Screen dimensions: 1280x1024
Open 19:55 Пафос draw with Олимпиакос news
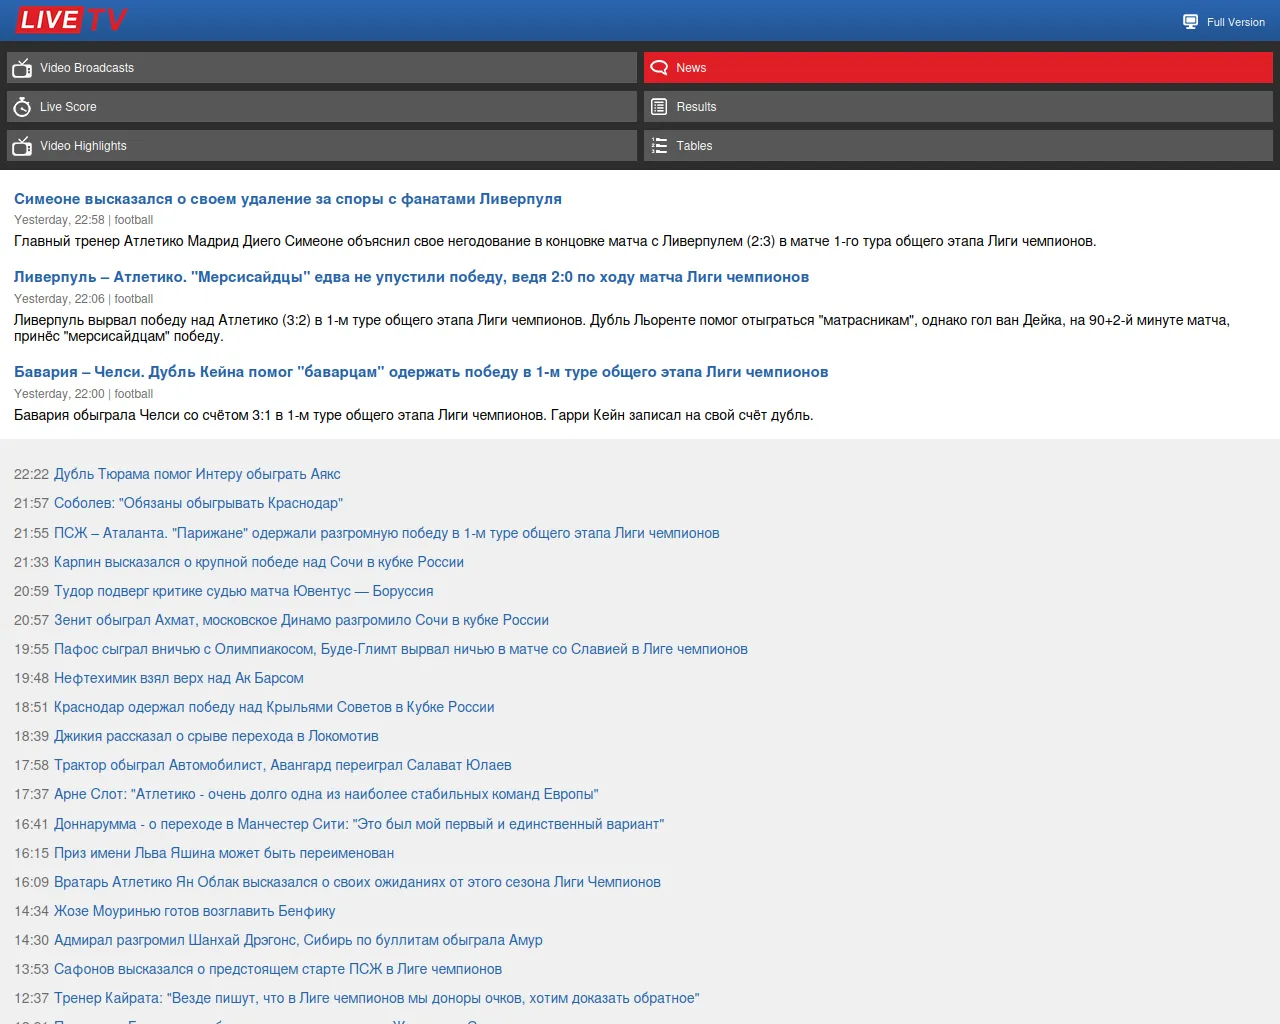(x=401, y=649)
